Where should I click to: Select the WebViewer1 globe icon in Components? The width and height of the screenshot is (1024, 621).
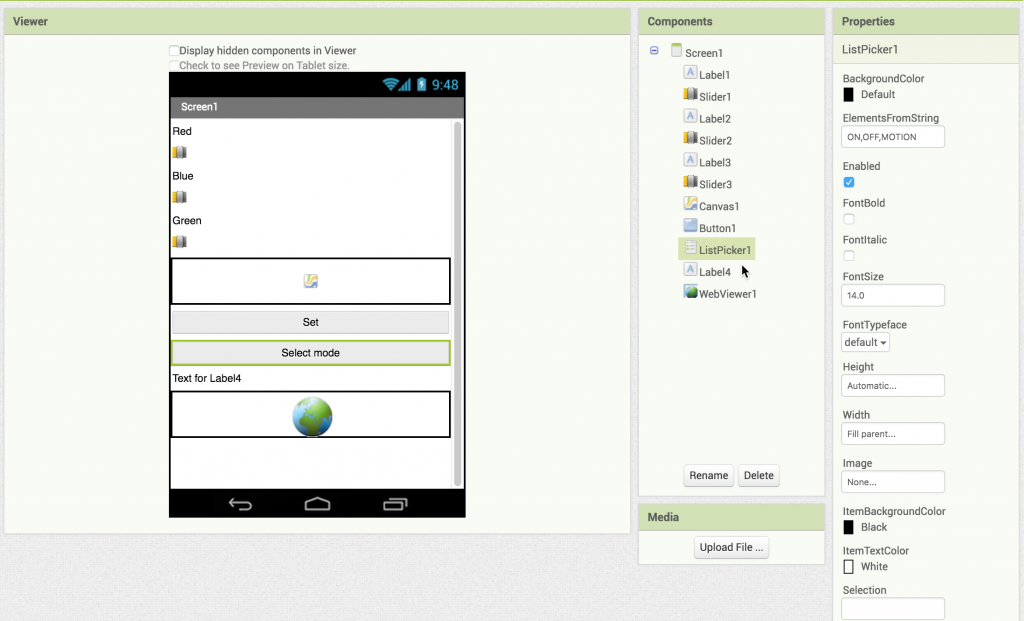(x=690, y=292)
